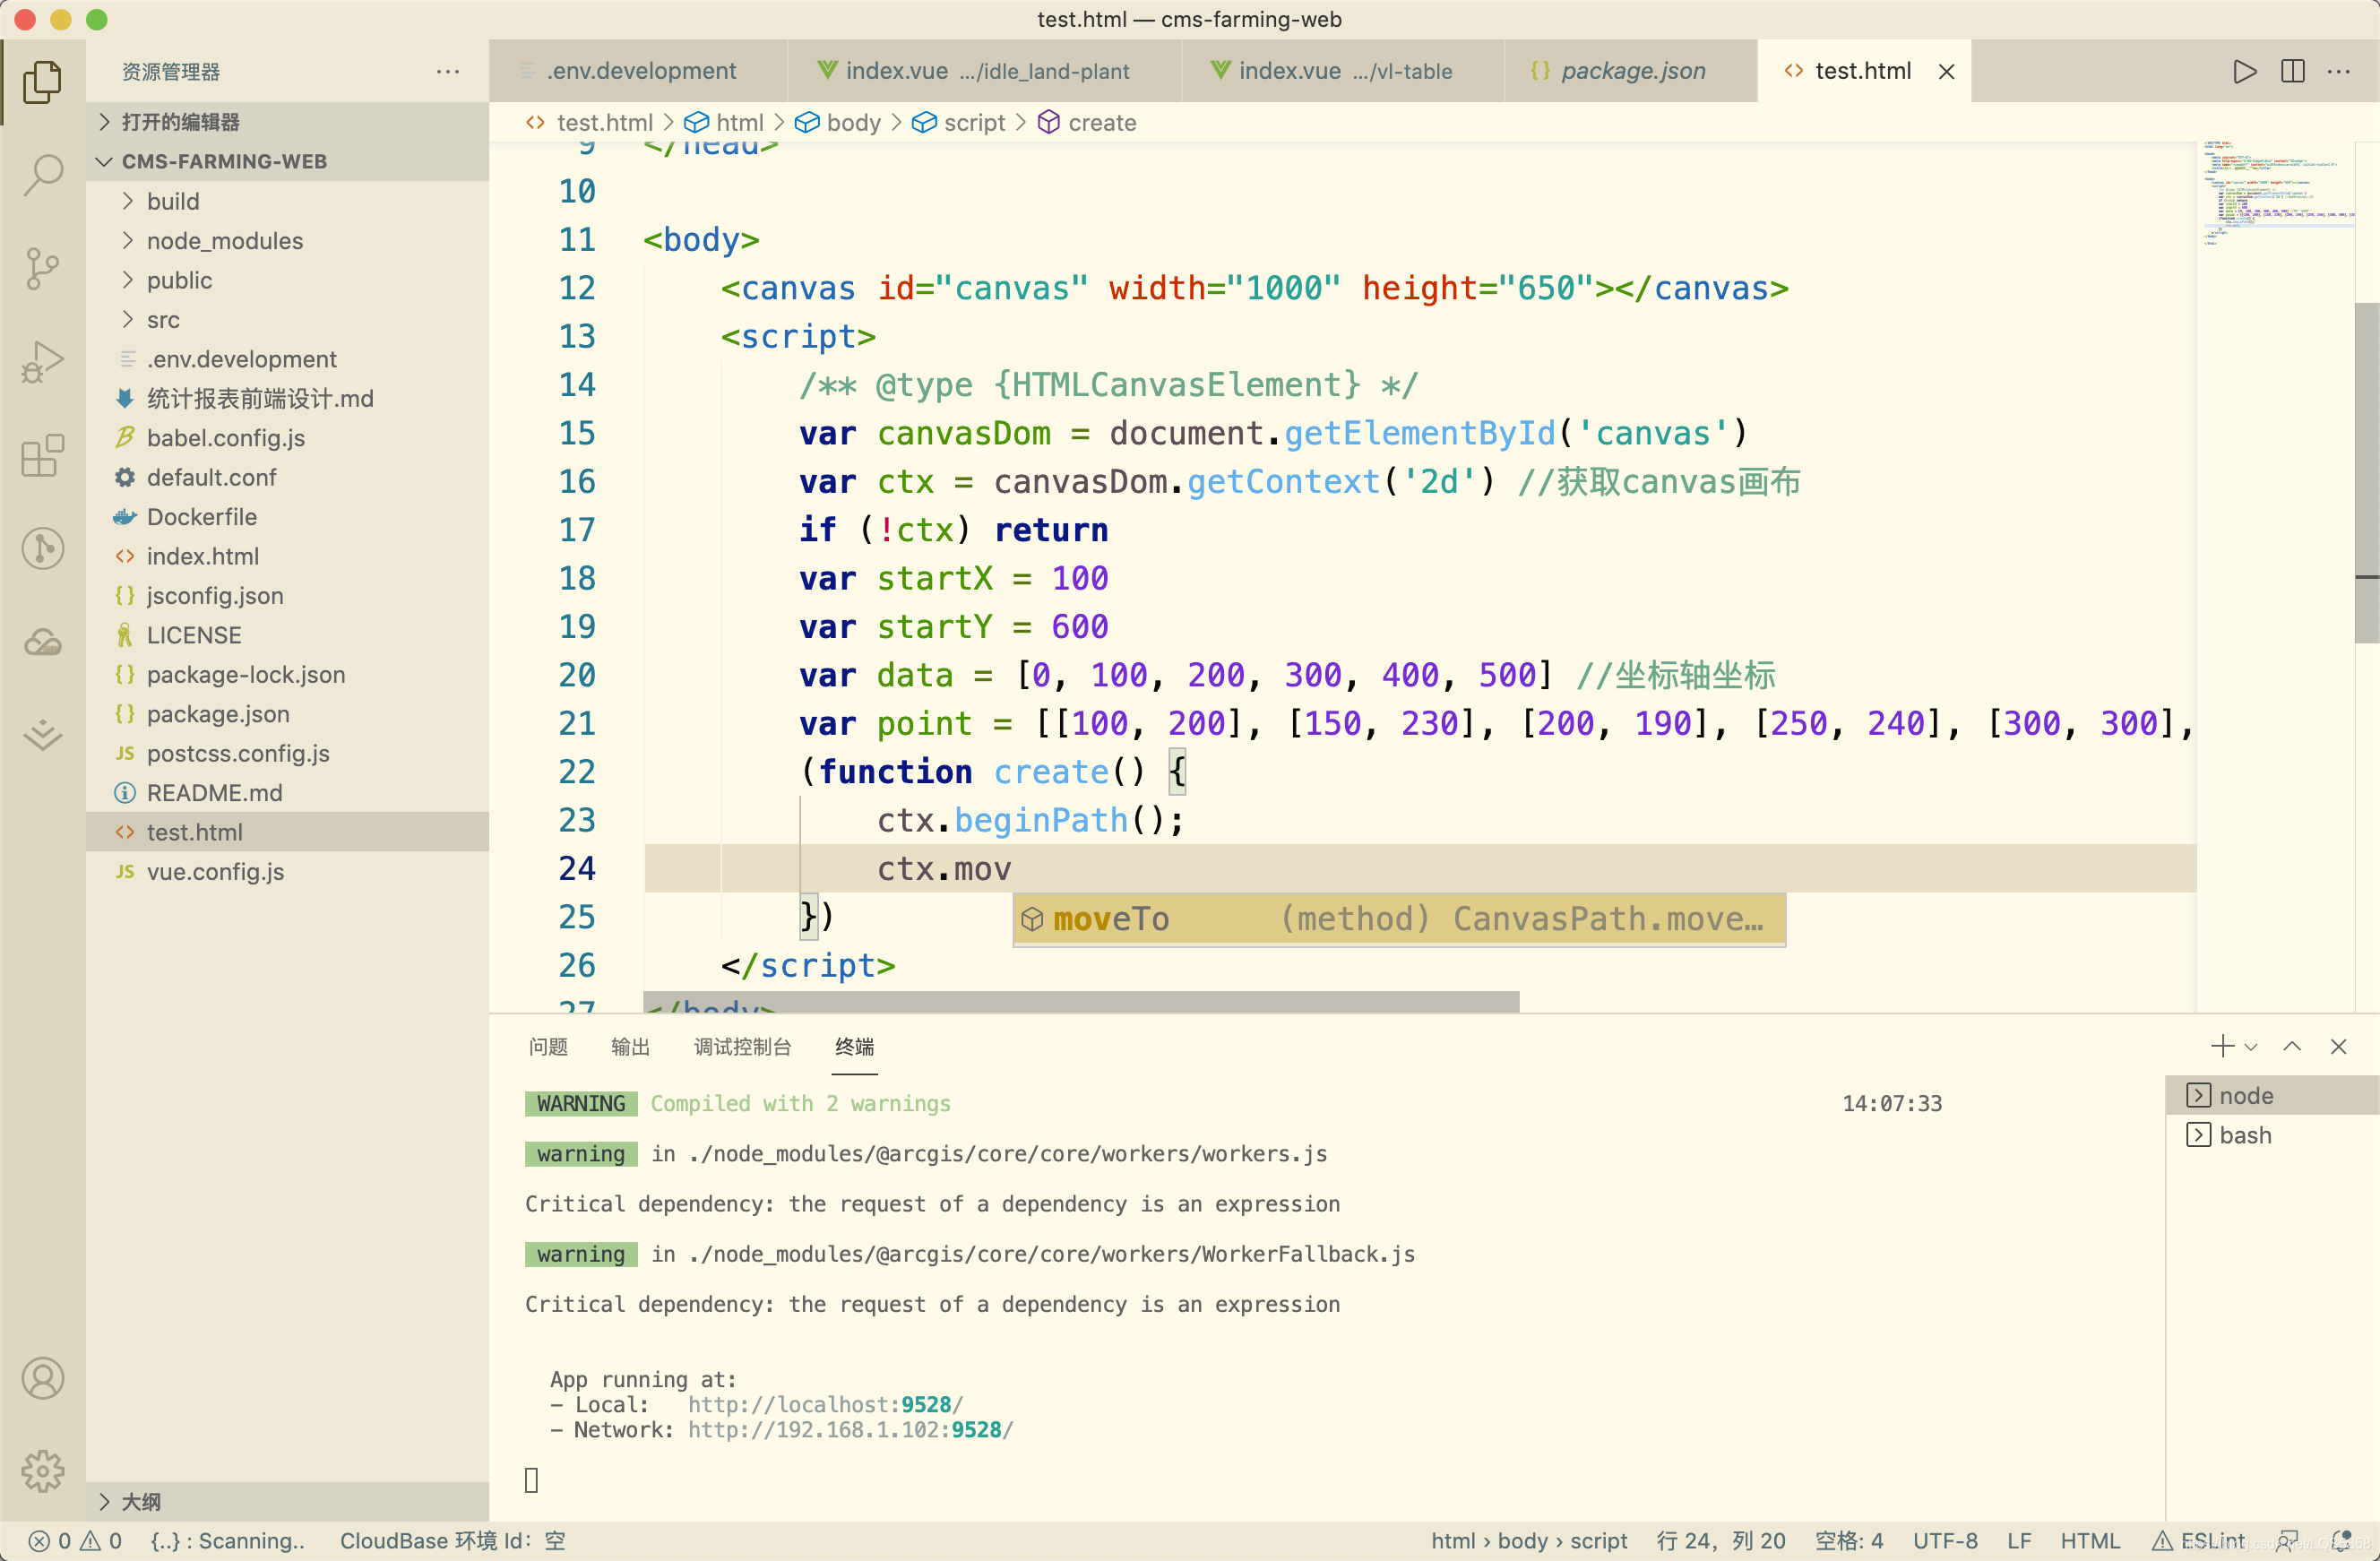This screenshot has height=1561, width=2380.
Task: Open the feedback icon in status bar
Action: 2287,1541
